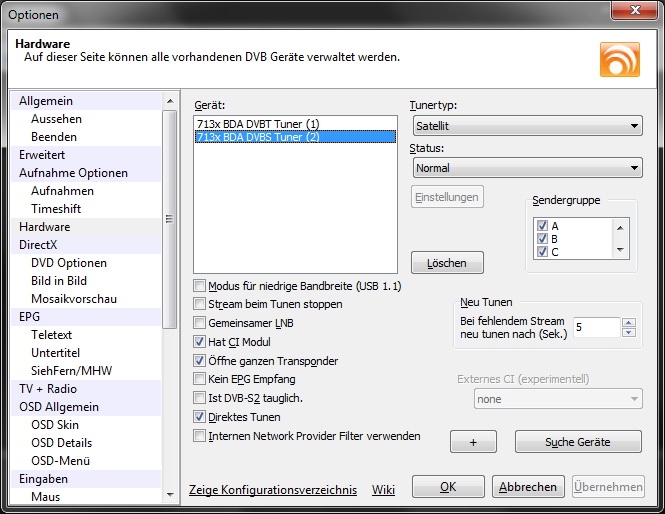Open the Aufnahmen settings page
The image size is (665, 514).
[x=62, y=191]
